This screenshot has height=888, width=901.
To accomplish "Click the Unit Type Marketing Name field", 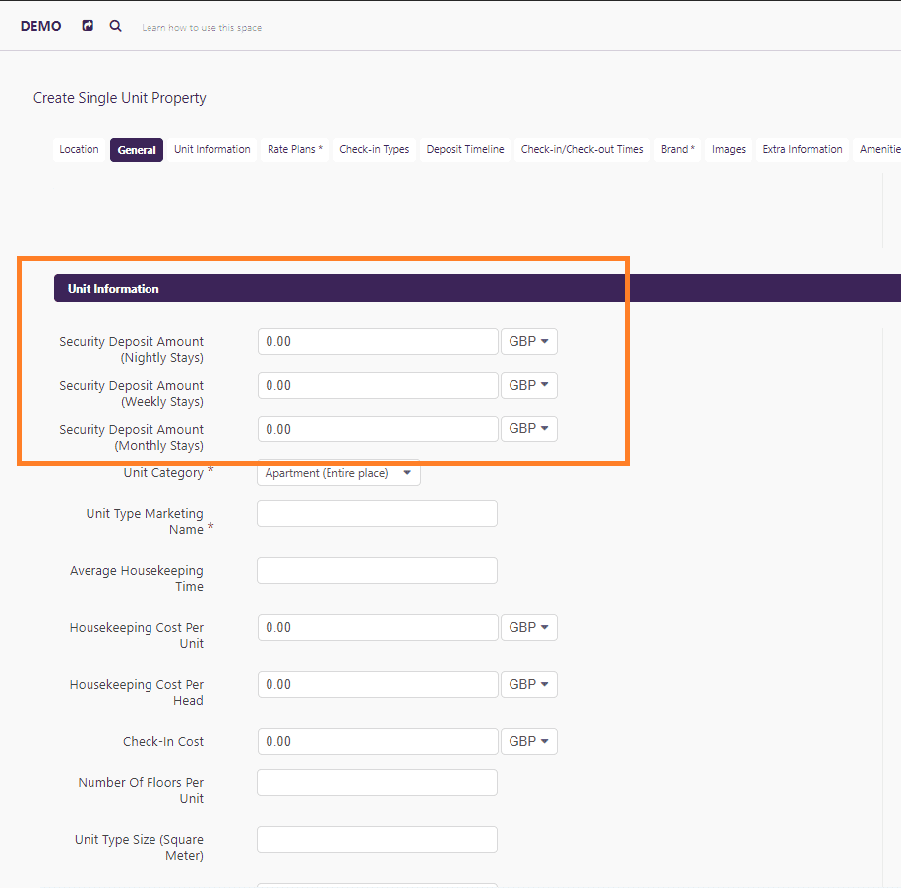I will 378,513.
